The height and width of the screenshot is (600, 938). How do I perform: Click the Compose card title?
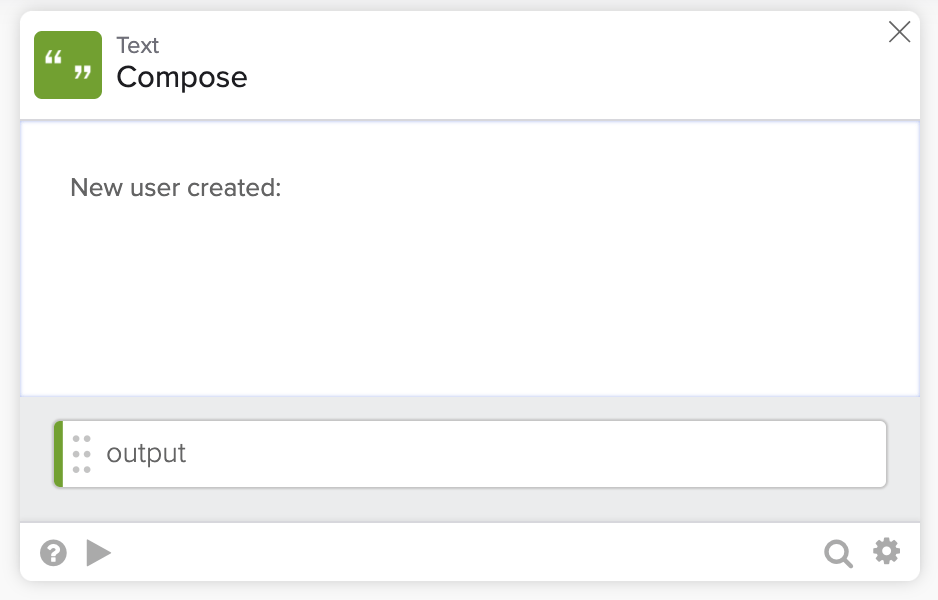[x=182, y=77]
